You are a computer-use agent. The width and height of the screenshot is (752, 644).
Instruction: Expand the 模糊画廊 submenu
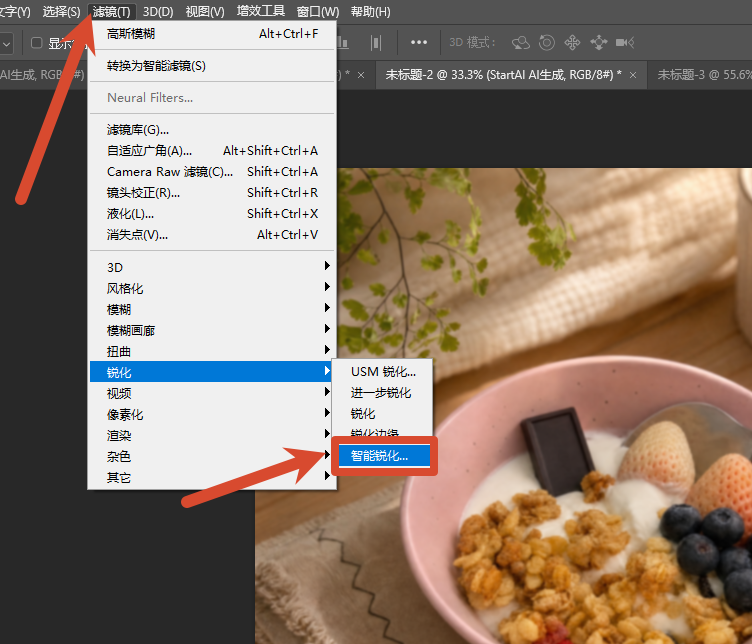[212, 330]
